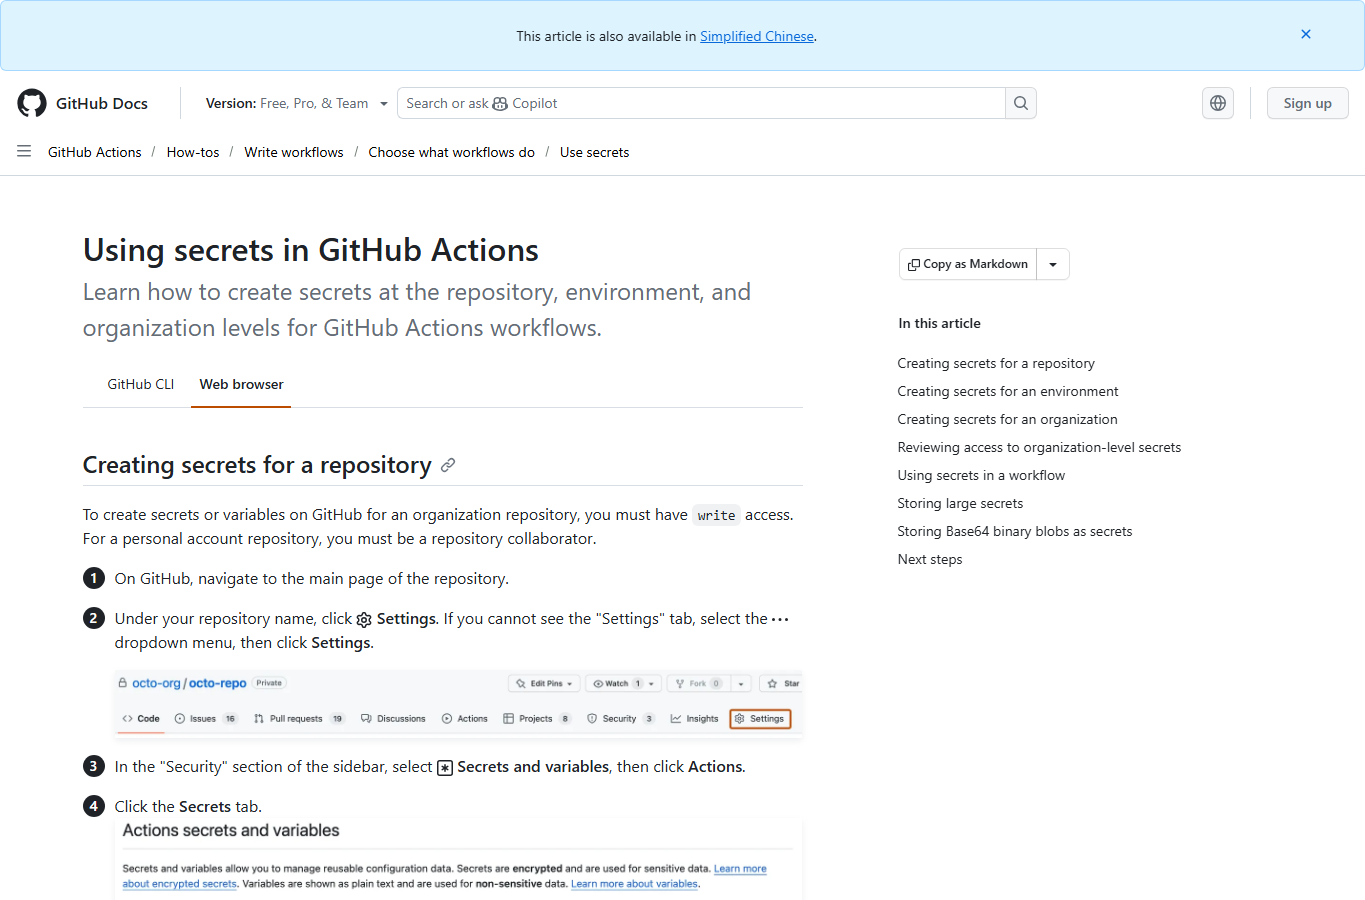Go to How-tos breadcrumb

coord(193,152)
